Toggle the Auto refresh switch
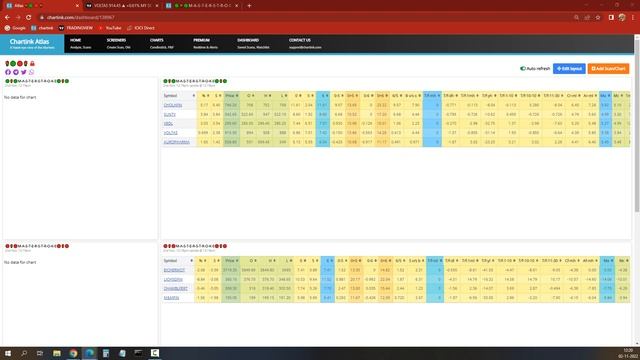 click(523, 69)
